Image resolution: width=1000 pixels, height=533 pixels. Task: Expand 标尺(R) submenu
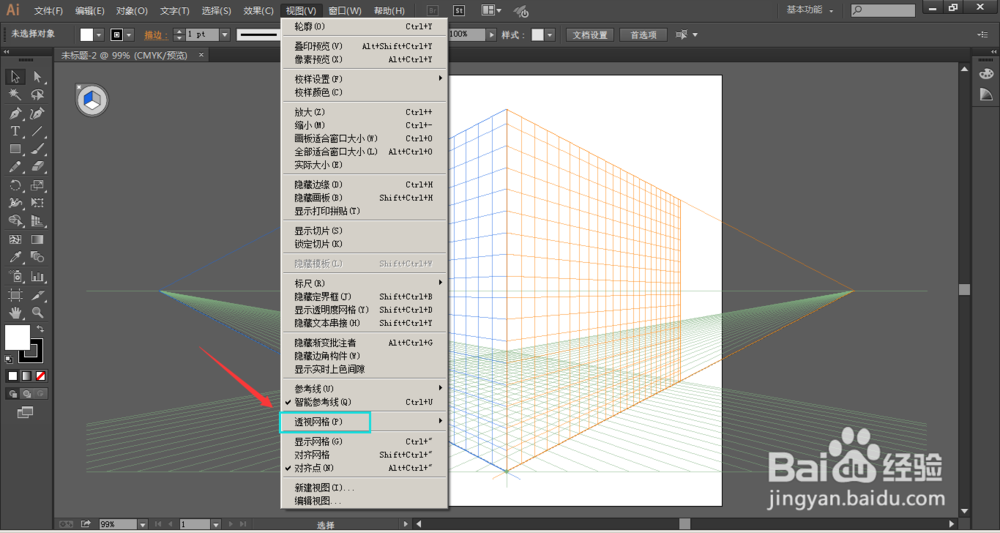tap(364, 283)
